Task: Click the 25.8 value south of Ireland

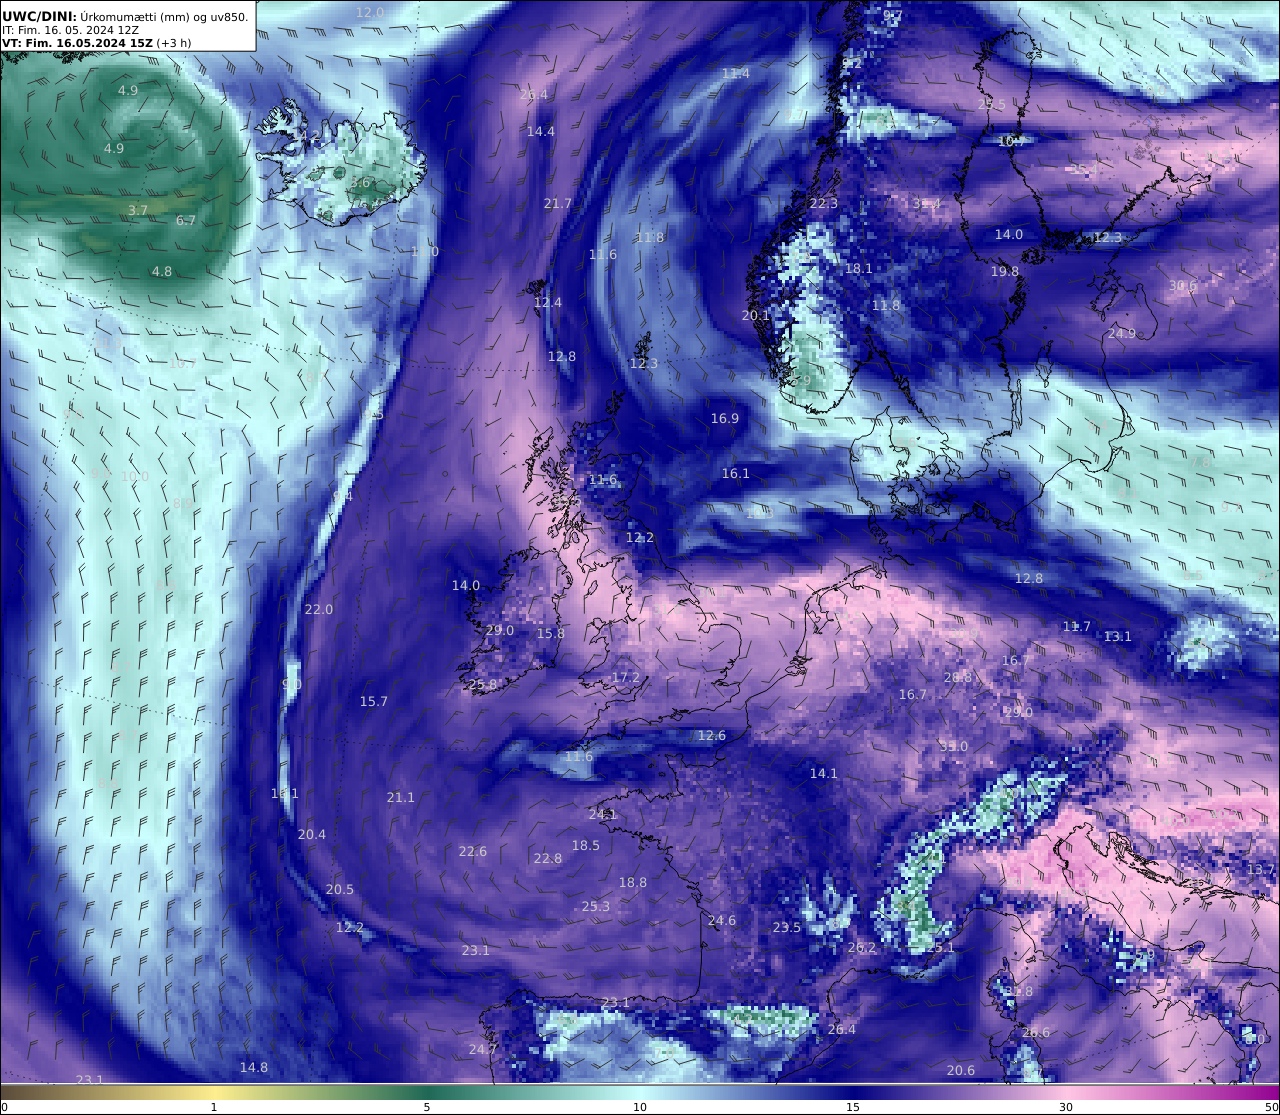Action: point(482,684)
